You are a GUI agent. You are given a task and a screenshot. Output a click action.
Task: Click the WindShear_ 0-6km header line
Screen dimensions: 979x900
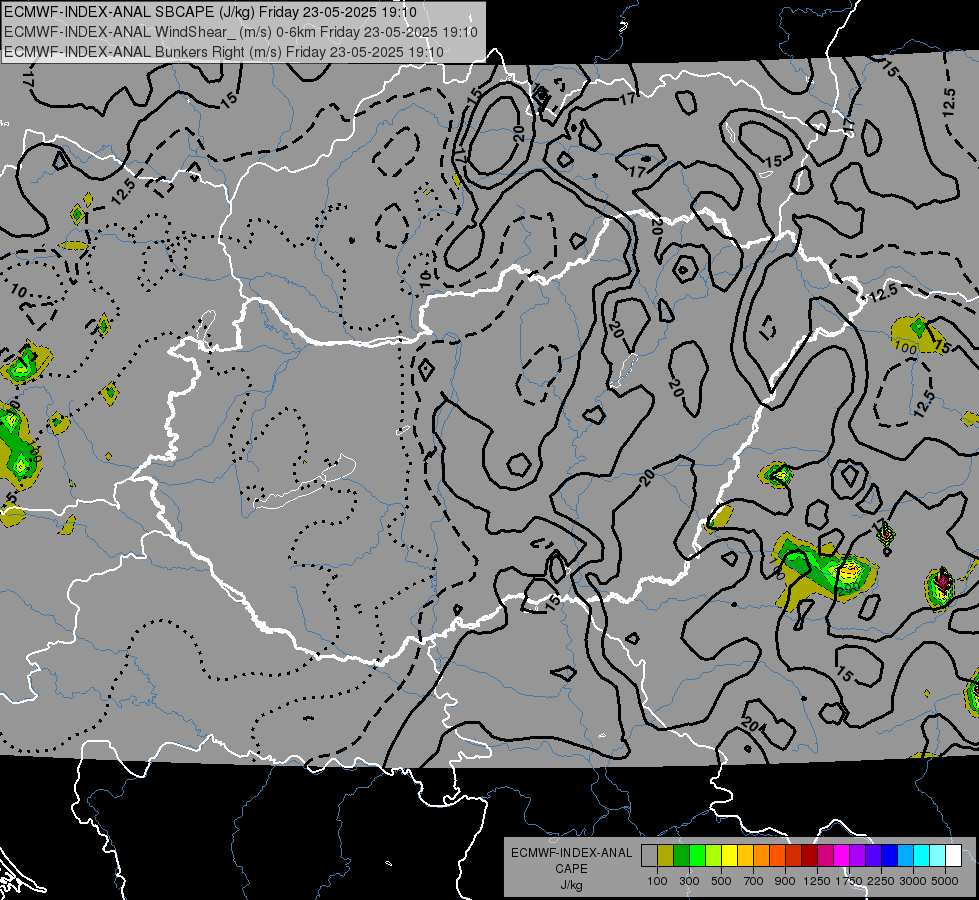[x=241, y=32]
